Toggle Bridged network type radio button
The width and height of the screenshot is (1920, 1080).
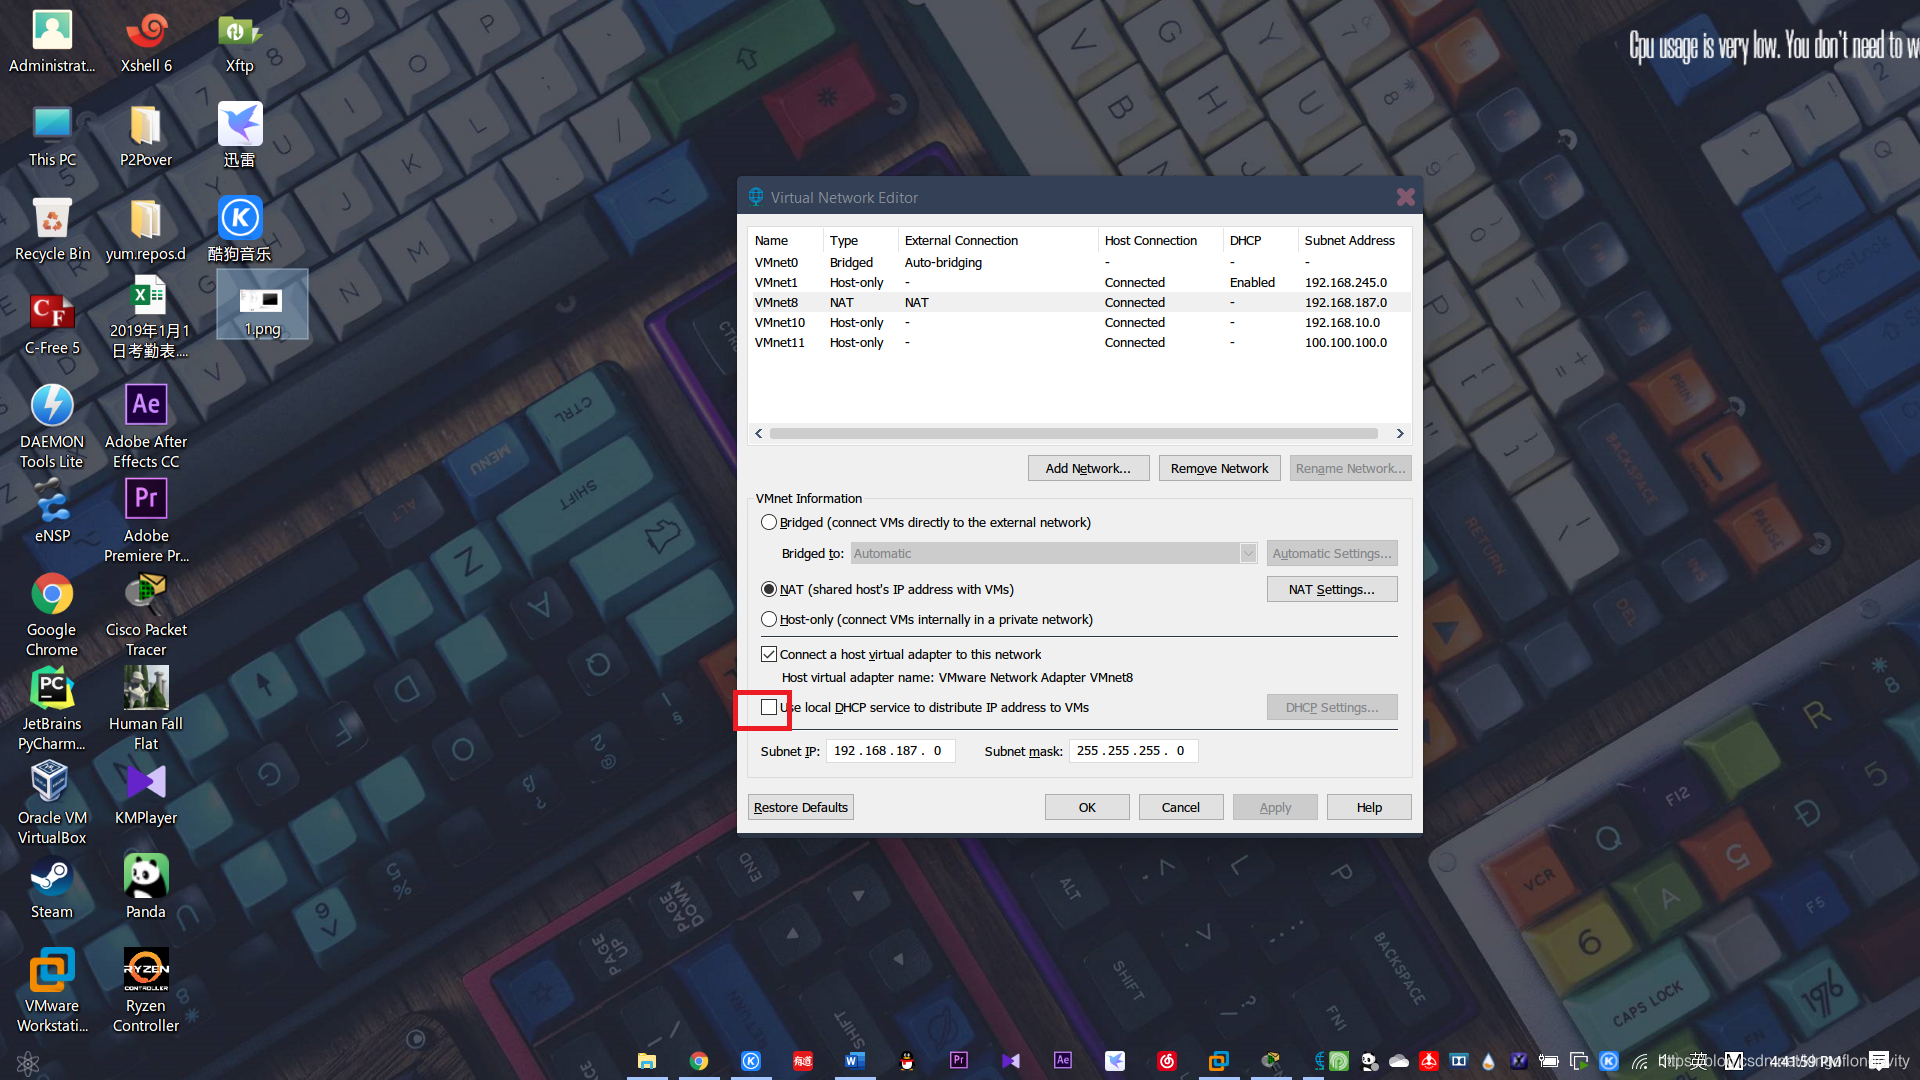click(769, 521)
